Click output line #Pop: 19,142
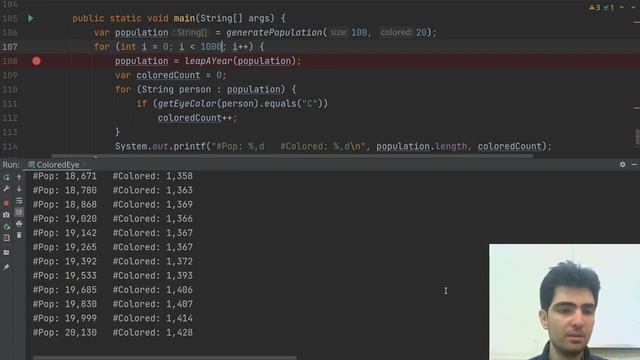 point(65,233)
